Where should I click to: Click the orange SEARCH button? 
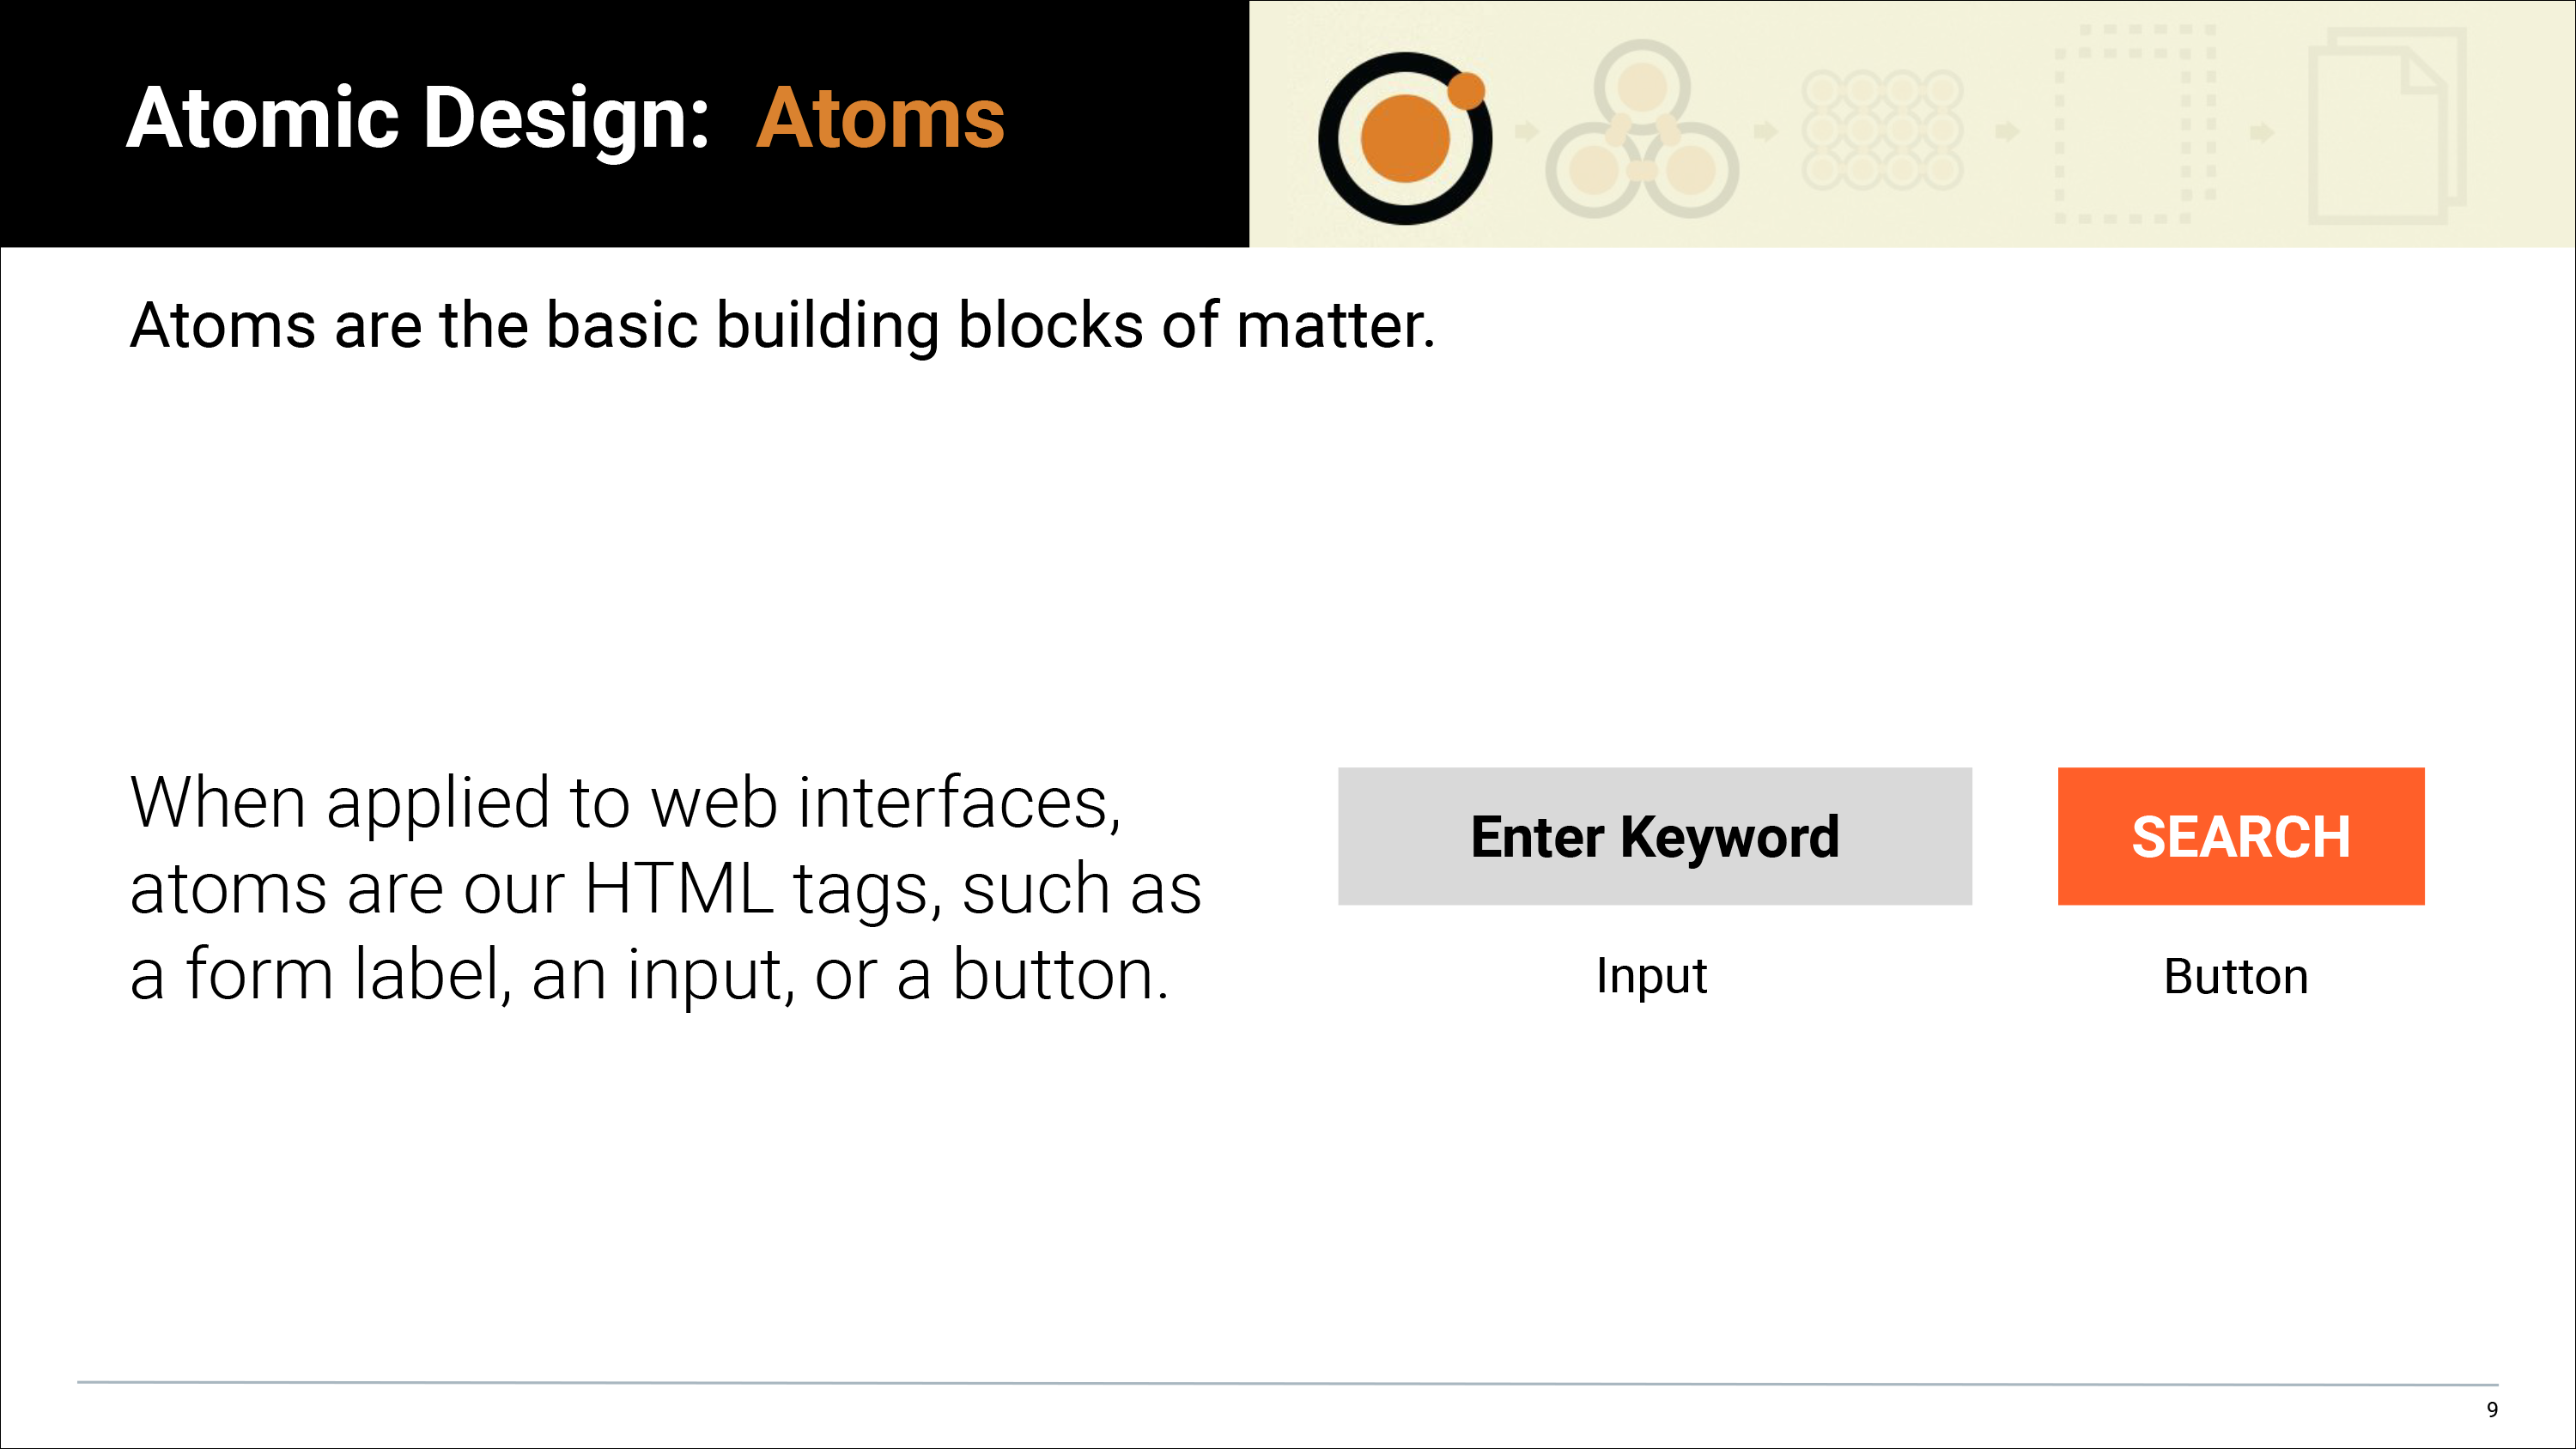2240,836
